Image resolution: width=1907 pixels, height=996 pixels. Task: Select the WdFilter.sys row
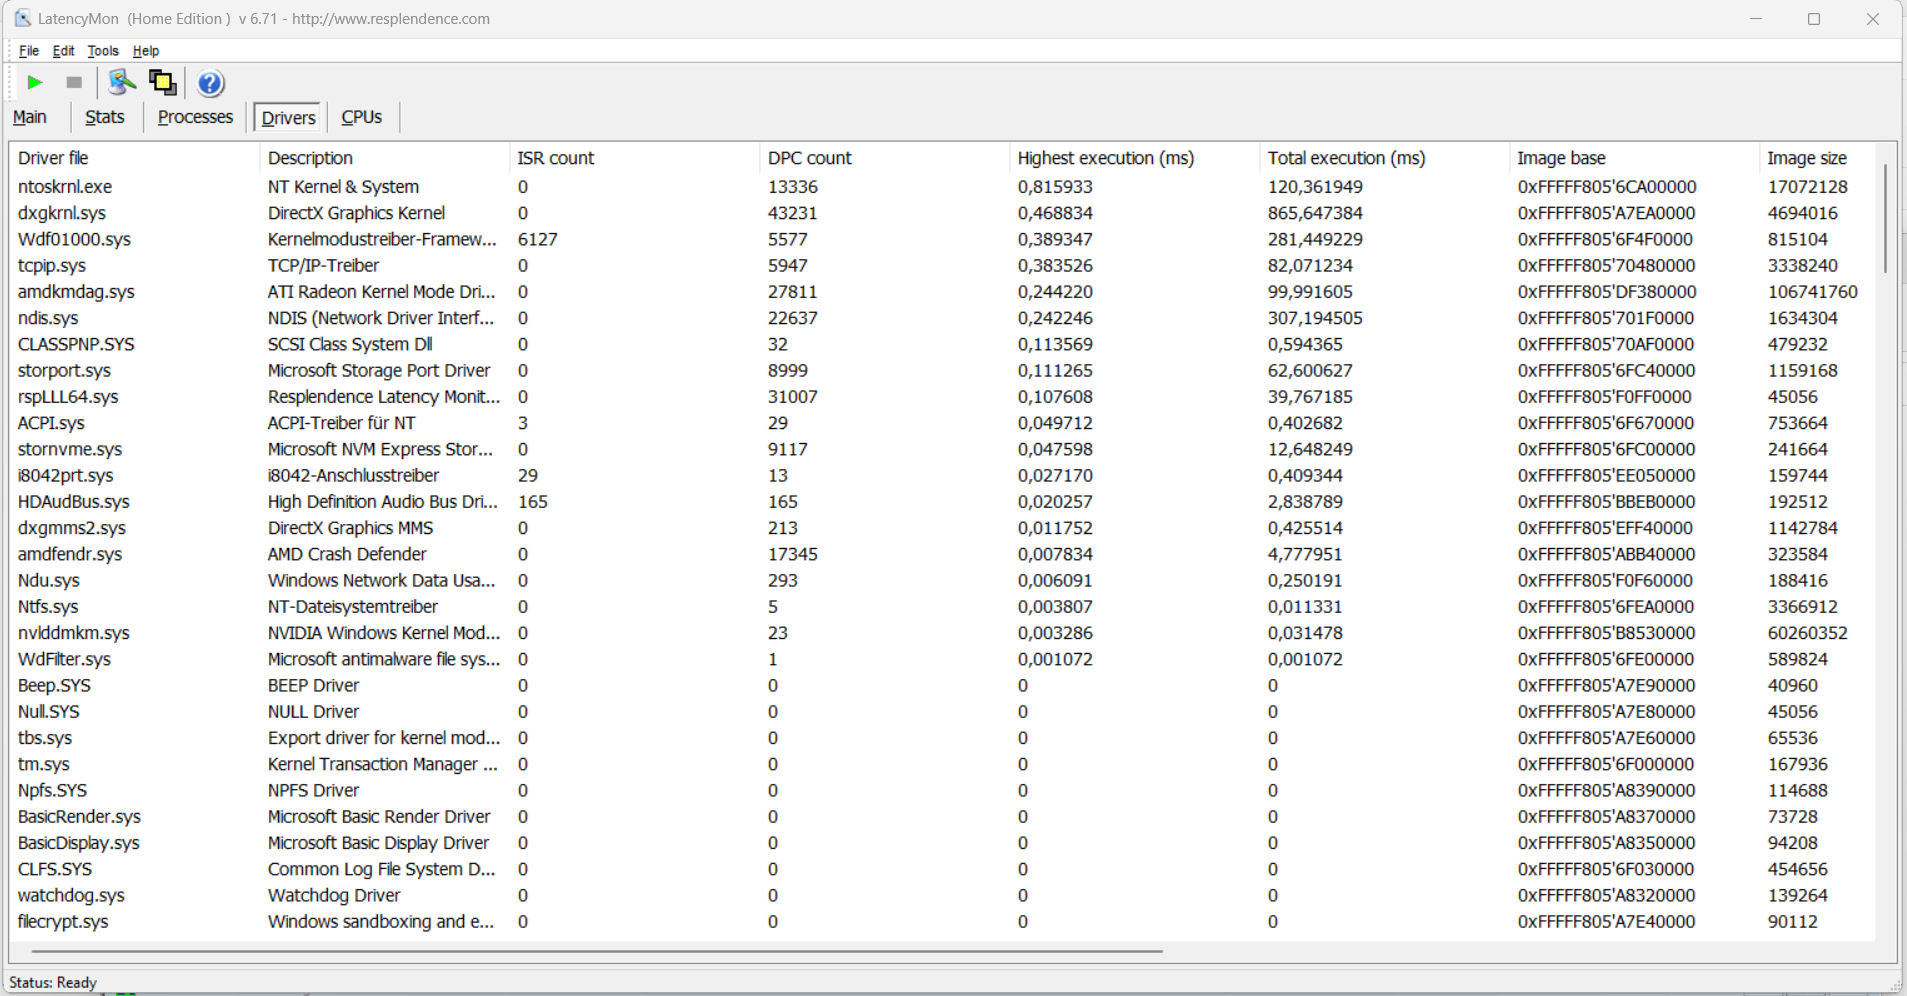(x=942, y=659)
